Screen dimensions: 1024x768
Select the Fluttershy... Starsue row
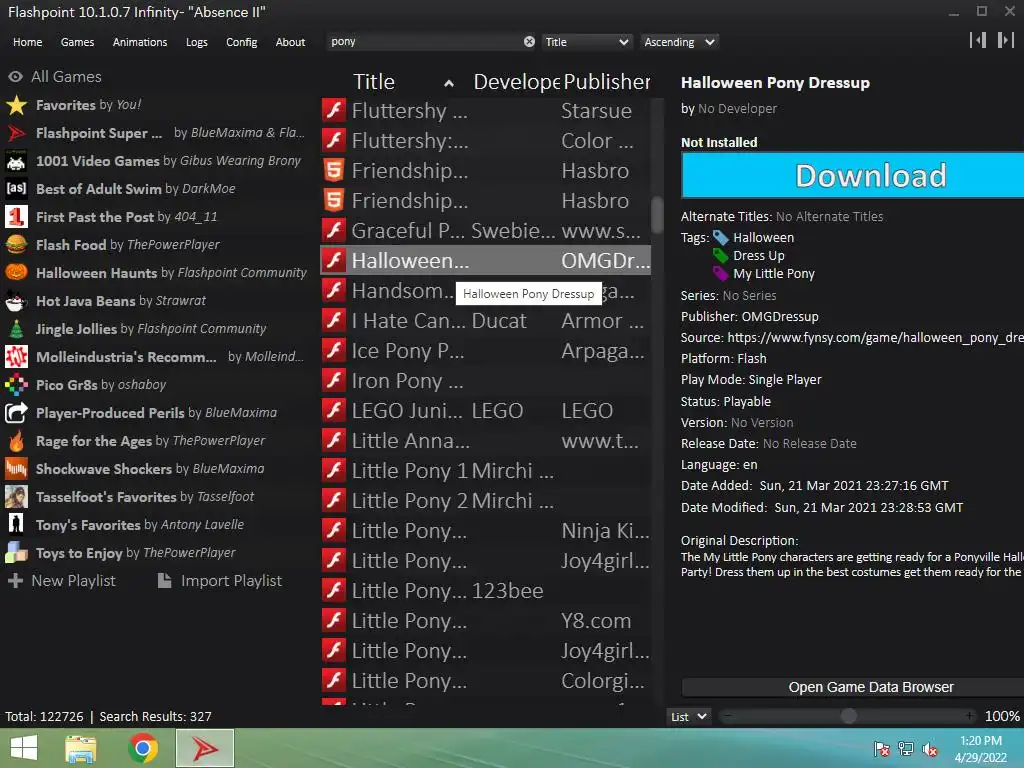[486, 110]
